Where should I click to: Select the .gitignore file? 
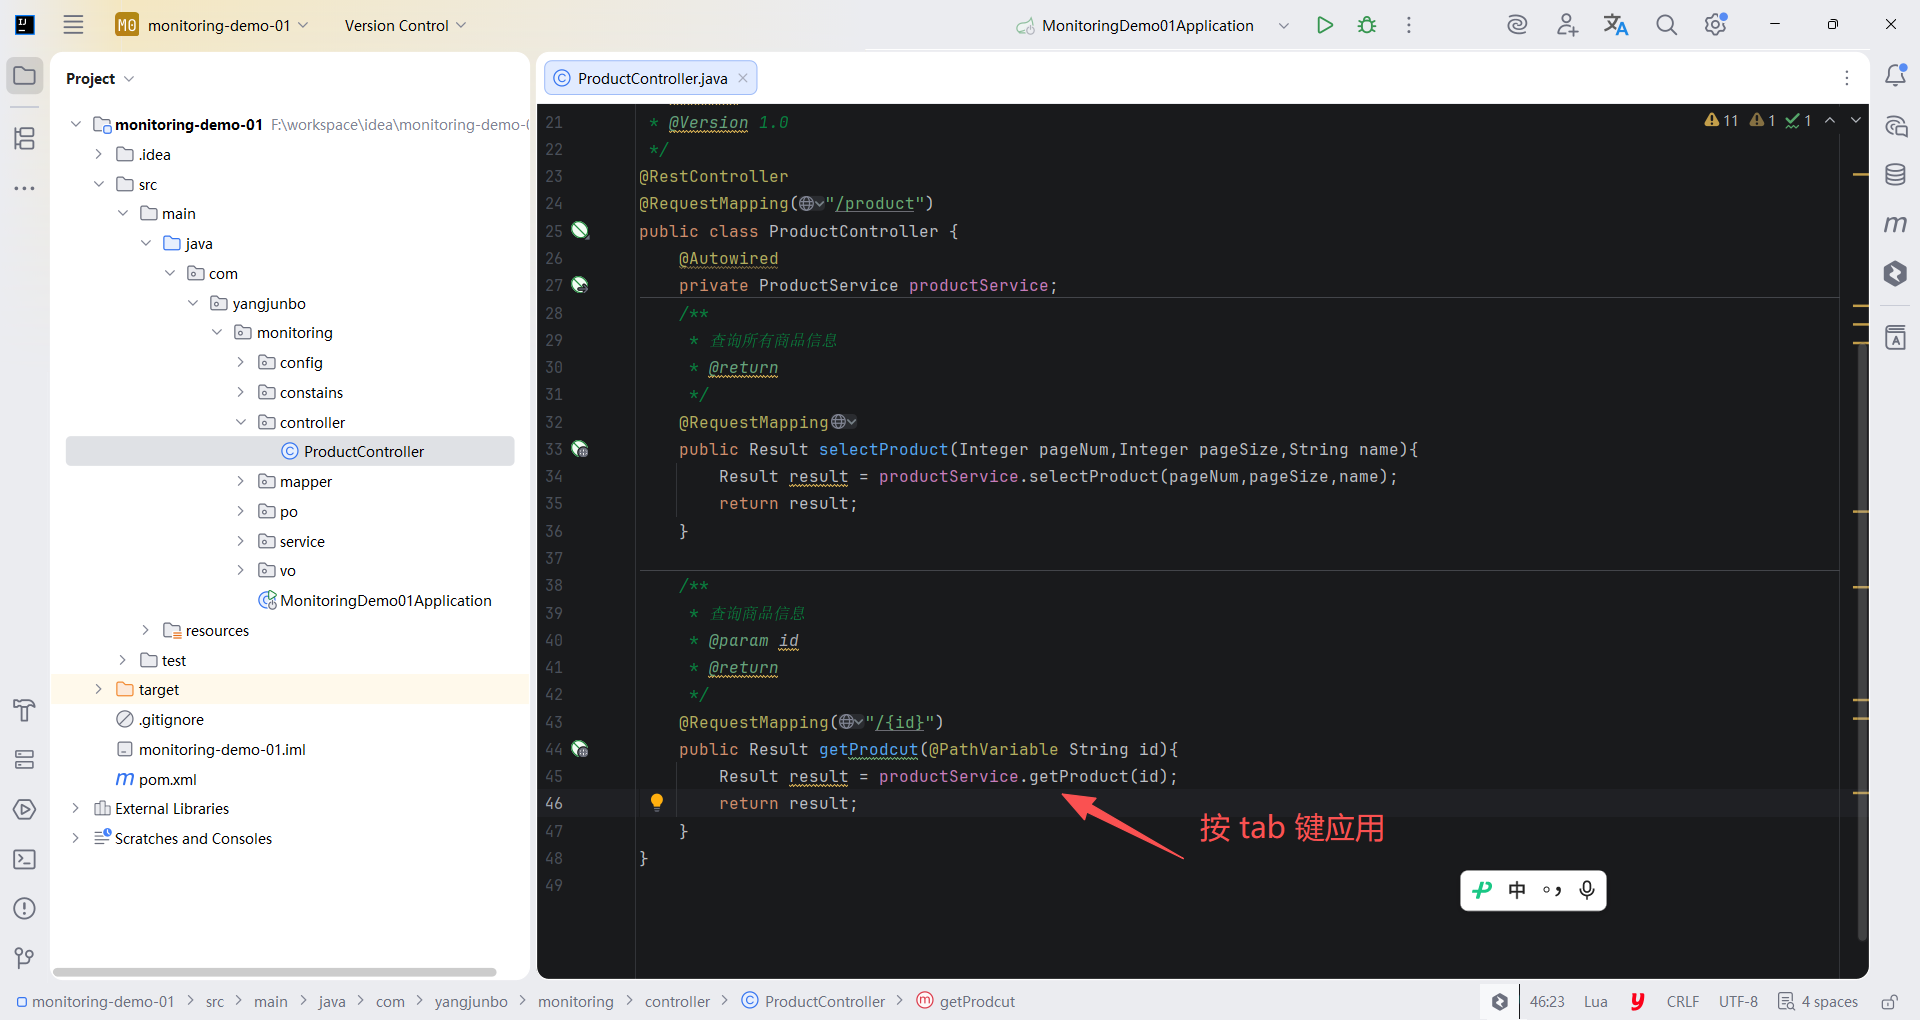point(160,719)
